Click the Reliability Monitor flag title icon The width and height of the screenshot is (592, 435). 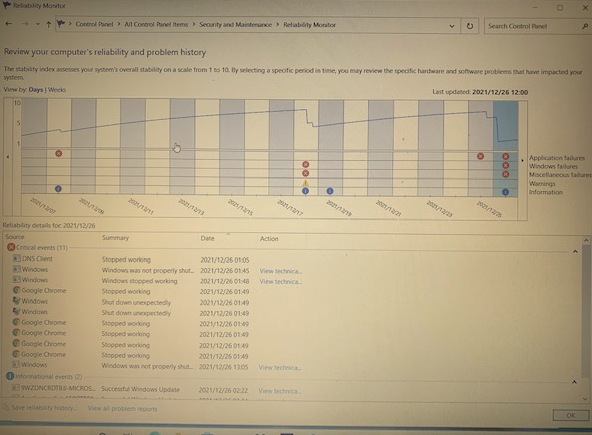[x=6, y=5]
